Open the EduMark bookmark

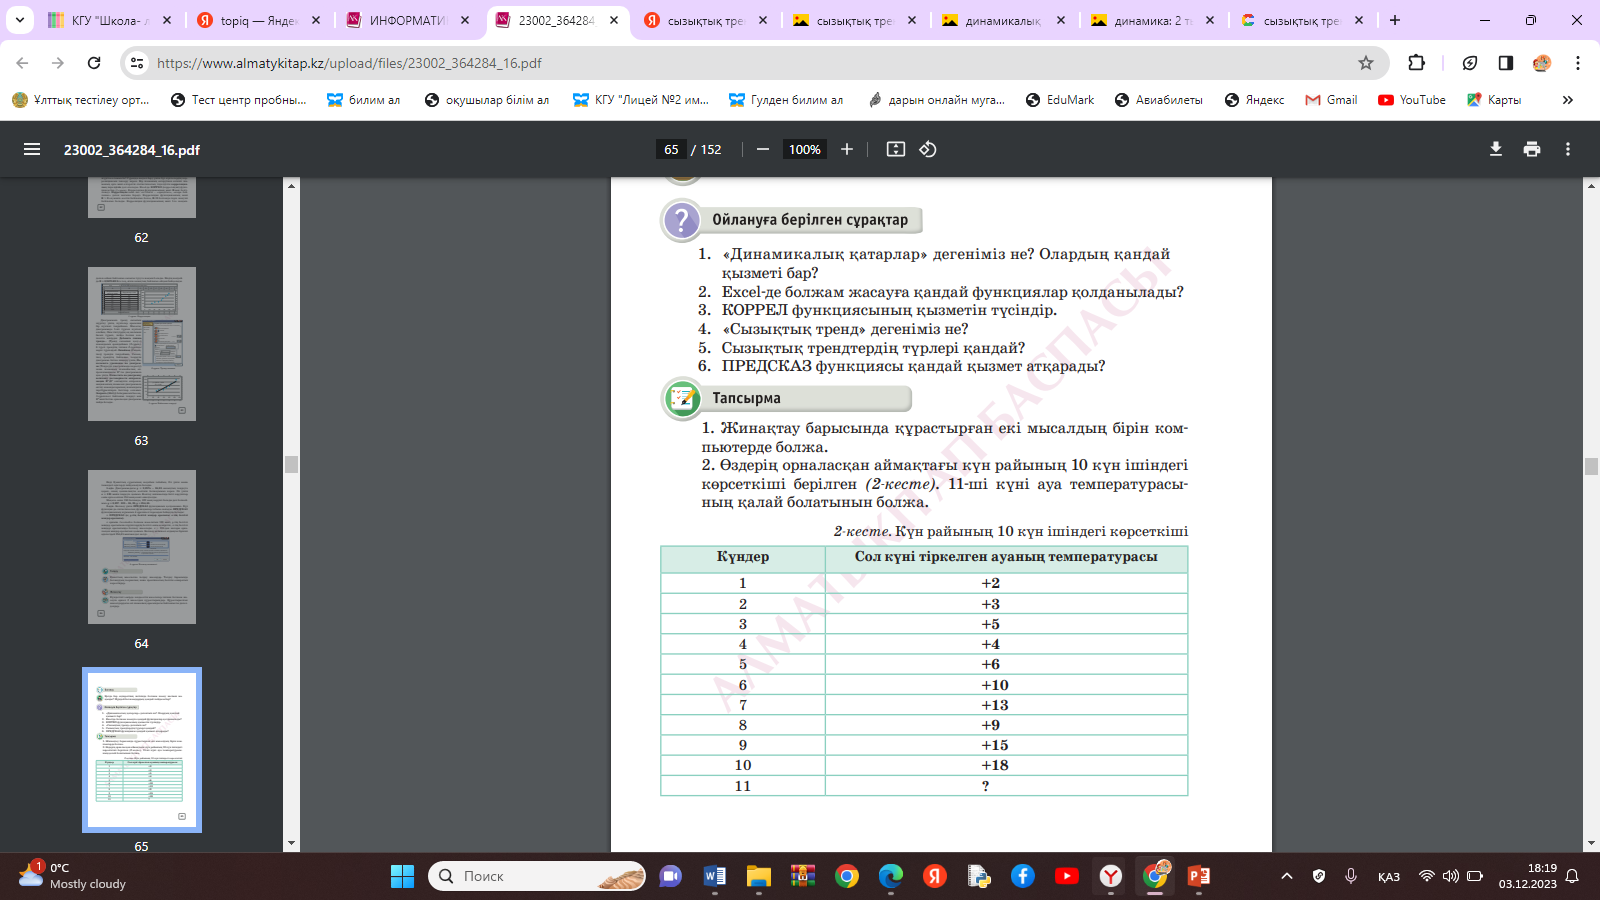(1060, 100)
